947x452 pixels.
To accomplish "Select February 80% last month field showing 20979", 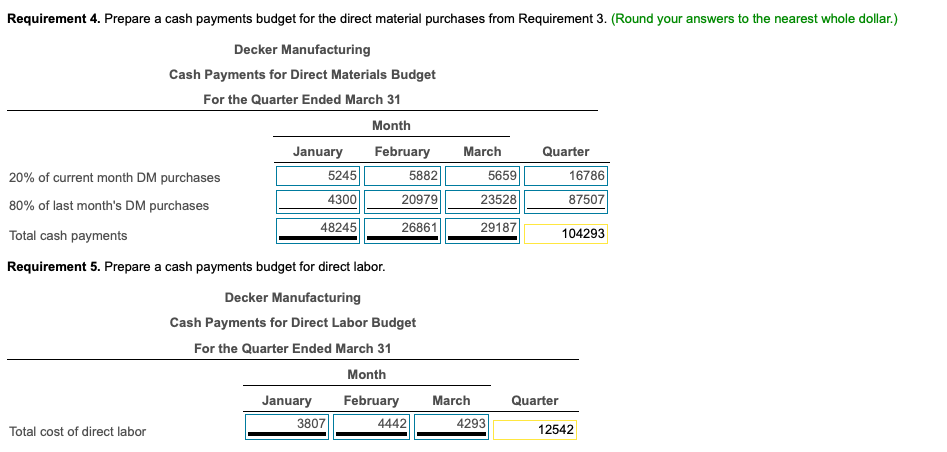I will [403, 202].
